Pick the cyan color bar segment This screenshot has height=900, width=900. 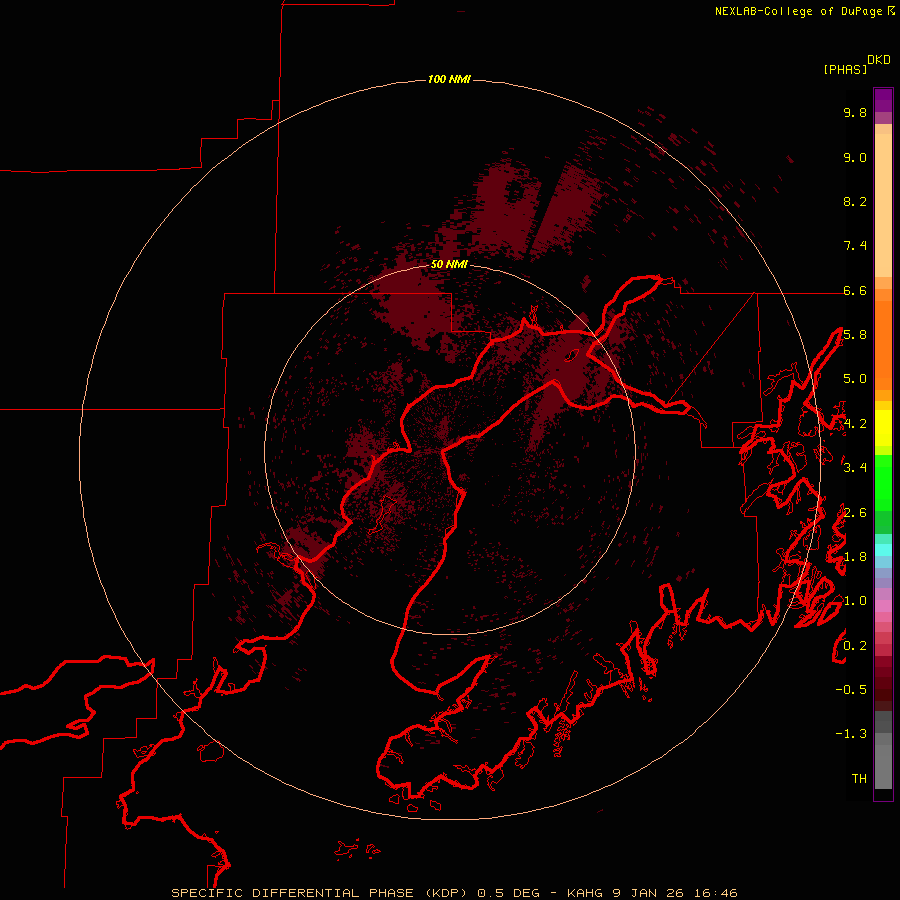pos(883,550)
